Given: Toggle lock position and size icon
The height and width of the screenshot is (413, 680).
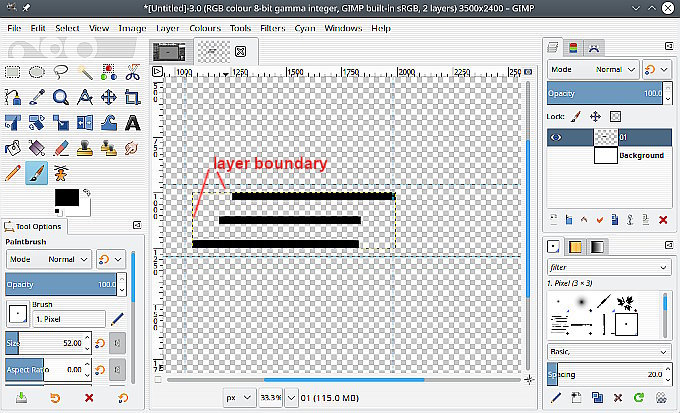Looking at the screenshot, I should click(x=595, y=116).
